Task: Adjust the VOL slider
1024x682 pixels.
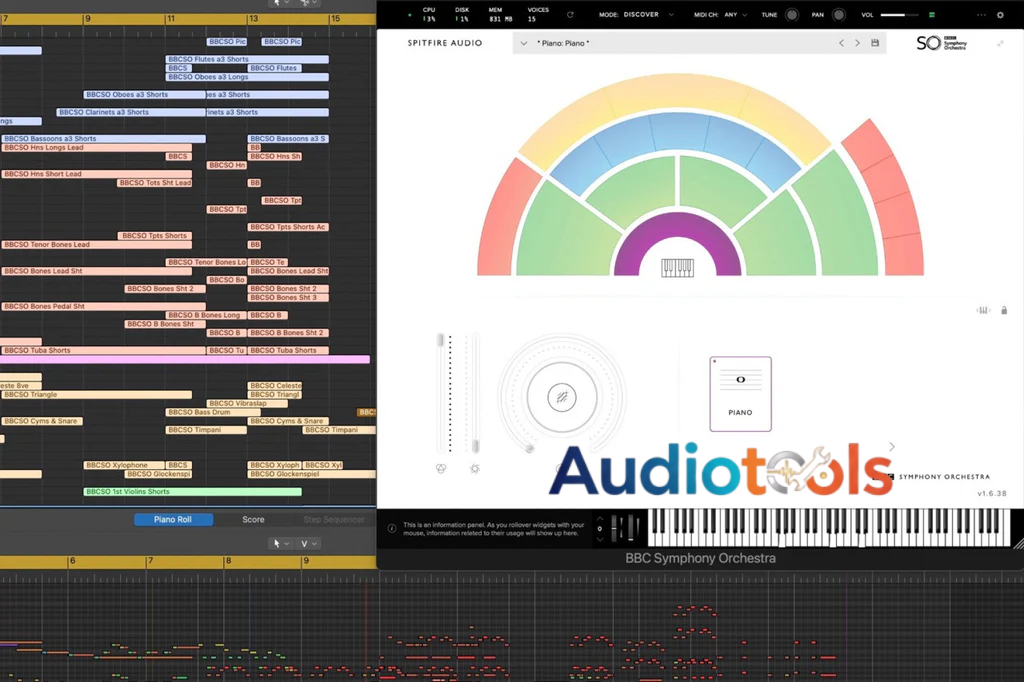Action: (x=899, y=14)
